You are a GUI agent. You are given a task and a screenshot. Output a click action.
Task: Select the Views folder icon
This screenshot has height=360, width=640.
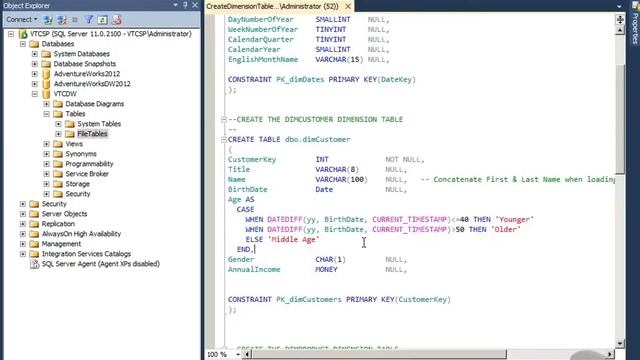pos(58,144)
